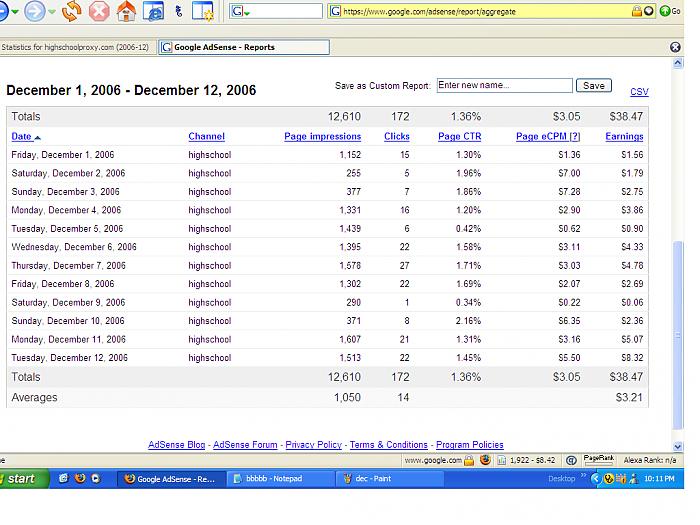Launch Firefox from quick launch bar
700x525 pixels.
[79, 479]
